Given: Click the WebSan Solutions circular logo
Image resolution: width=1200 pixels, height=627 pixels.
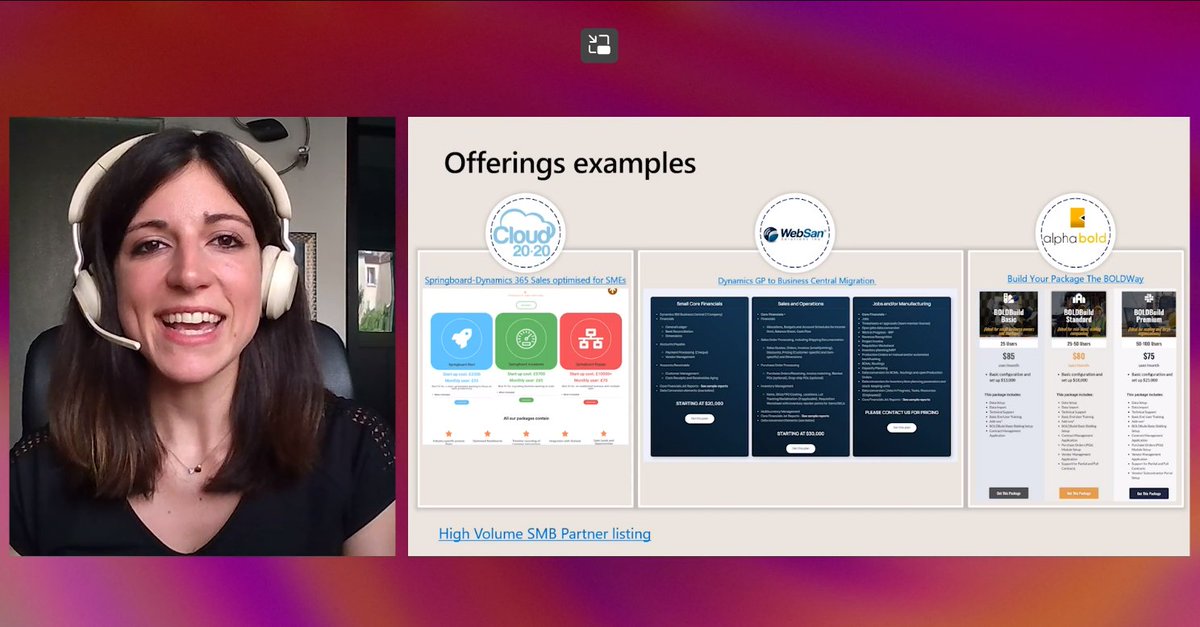Looking at the screenshot, I should (795, 234).
